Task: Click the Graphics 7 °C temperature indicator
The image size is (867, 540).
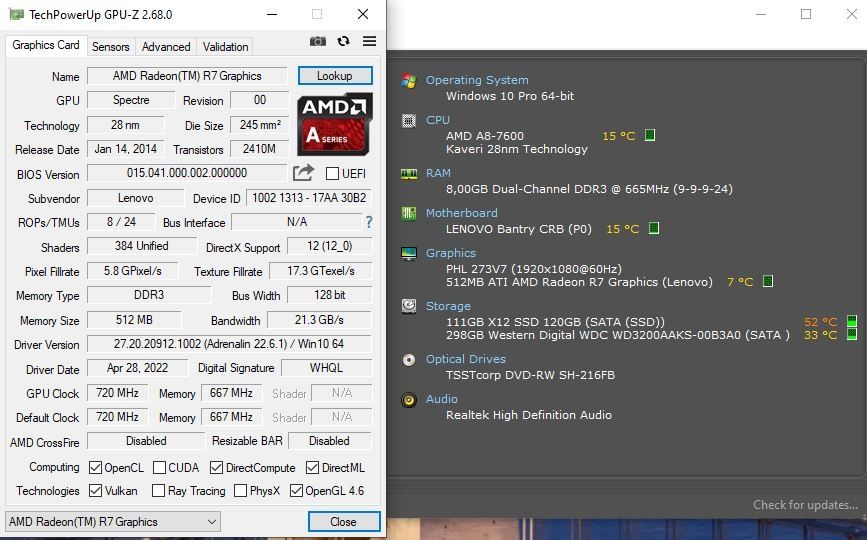Action: click(x=768, y=281)
